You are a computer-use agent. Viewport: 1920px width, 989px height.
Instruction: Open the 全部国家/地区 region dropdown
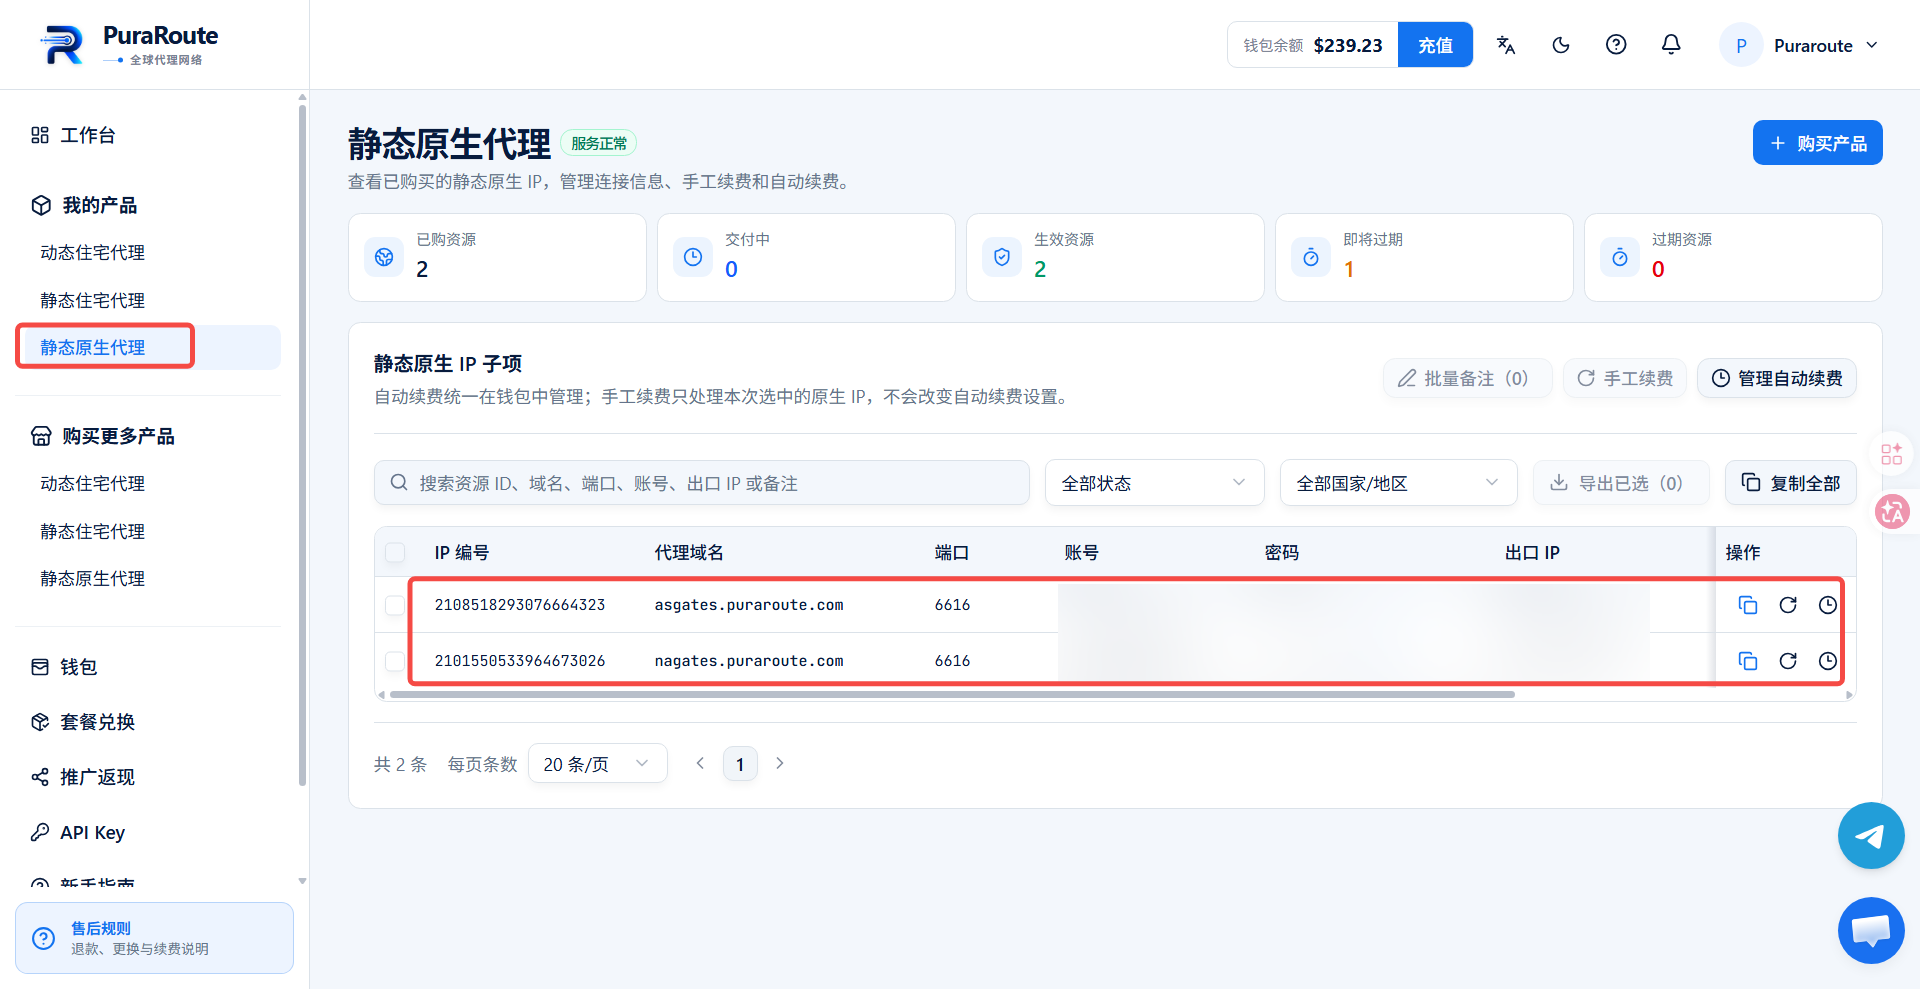pos(1399,483)
